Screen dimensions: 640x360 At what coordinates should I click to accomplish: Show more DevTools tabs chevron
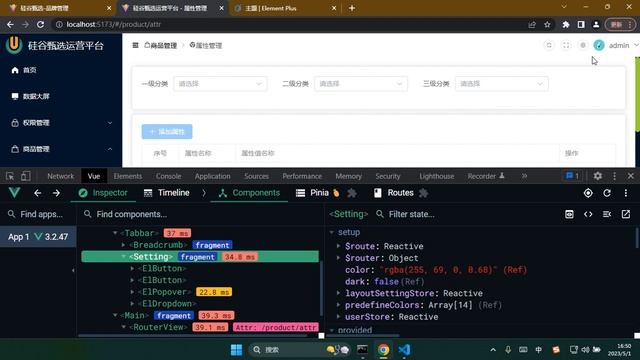[524, 176]
